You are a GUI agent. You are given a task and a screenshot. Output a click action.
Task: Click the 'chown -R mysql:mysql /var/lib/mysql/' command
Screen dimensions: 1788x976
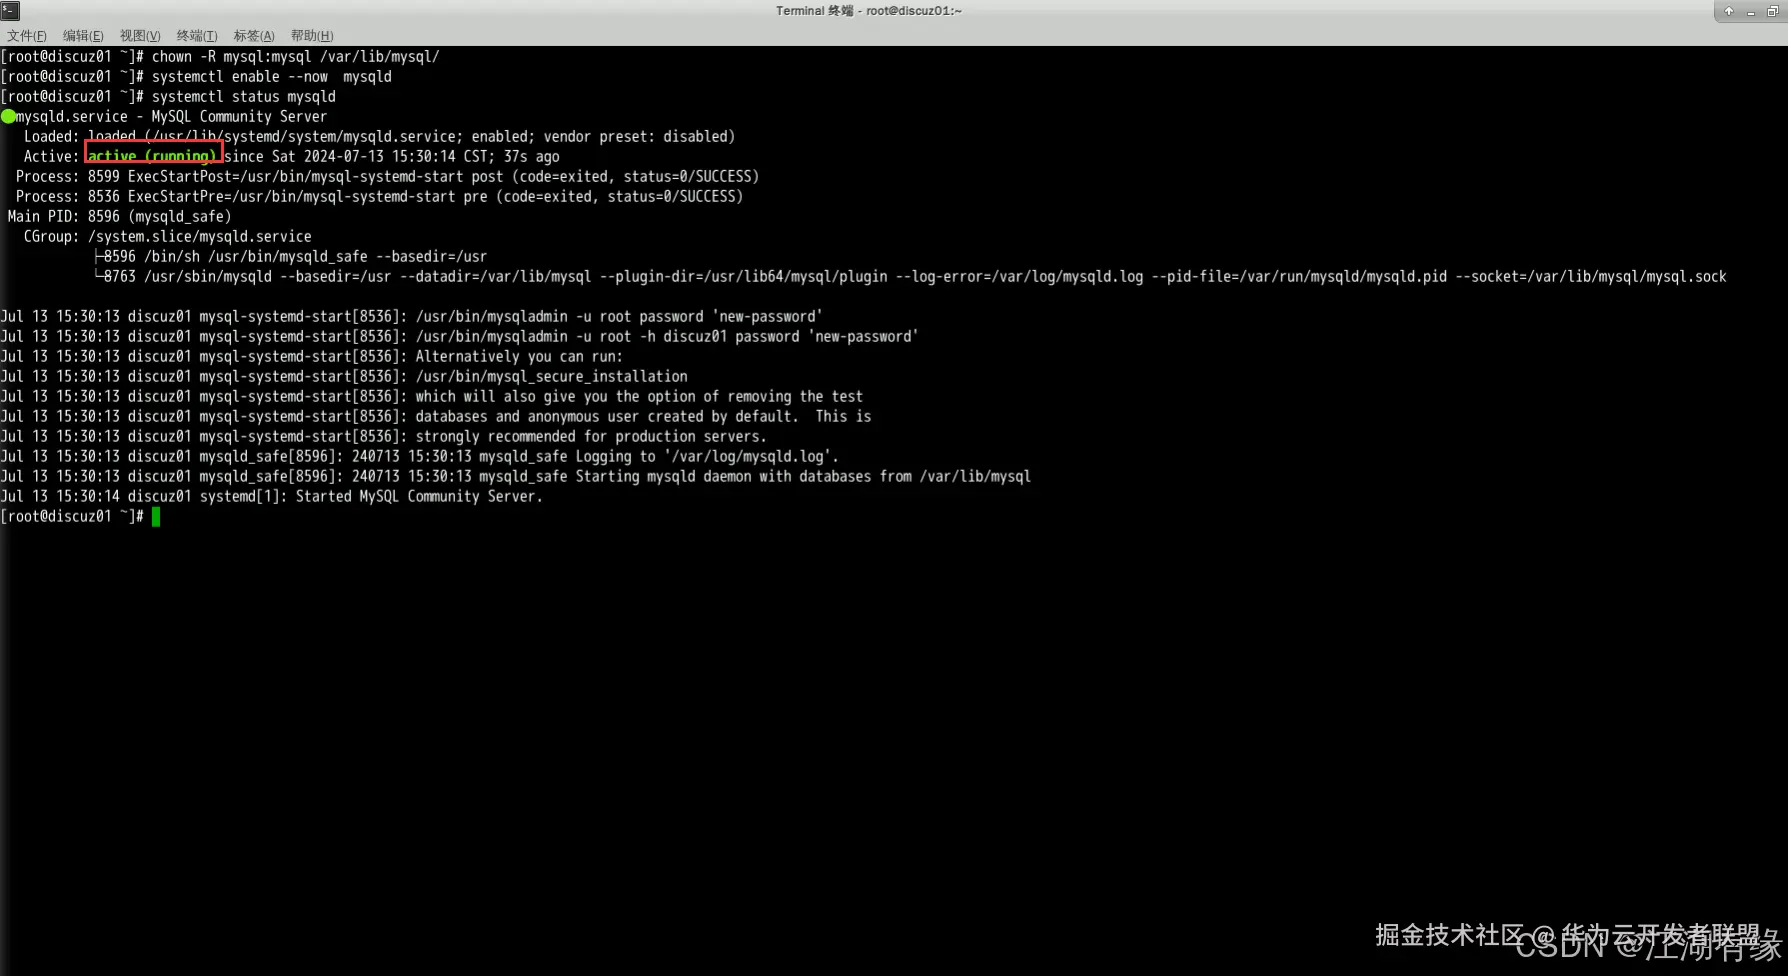tap(296, 57)
